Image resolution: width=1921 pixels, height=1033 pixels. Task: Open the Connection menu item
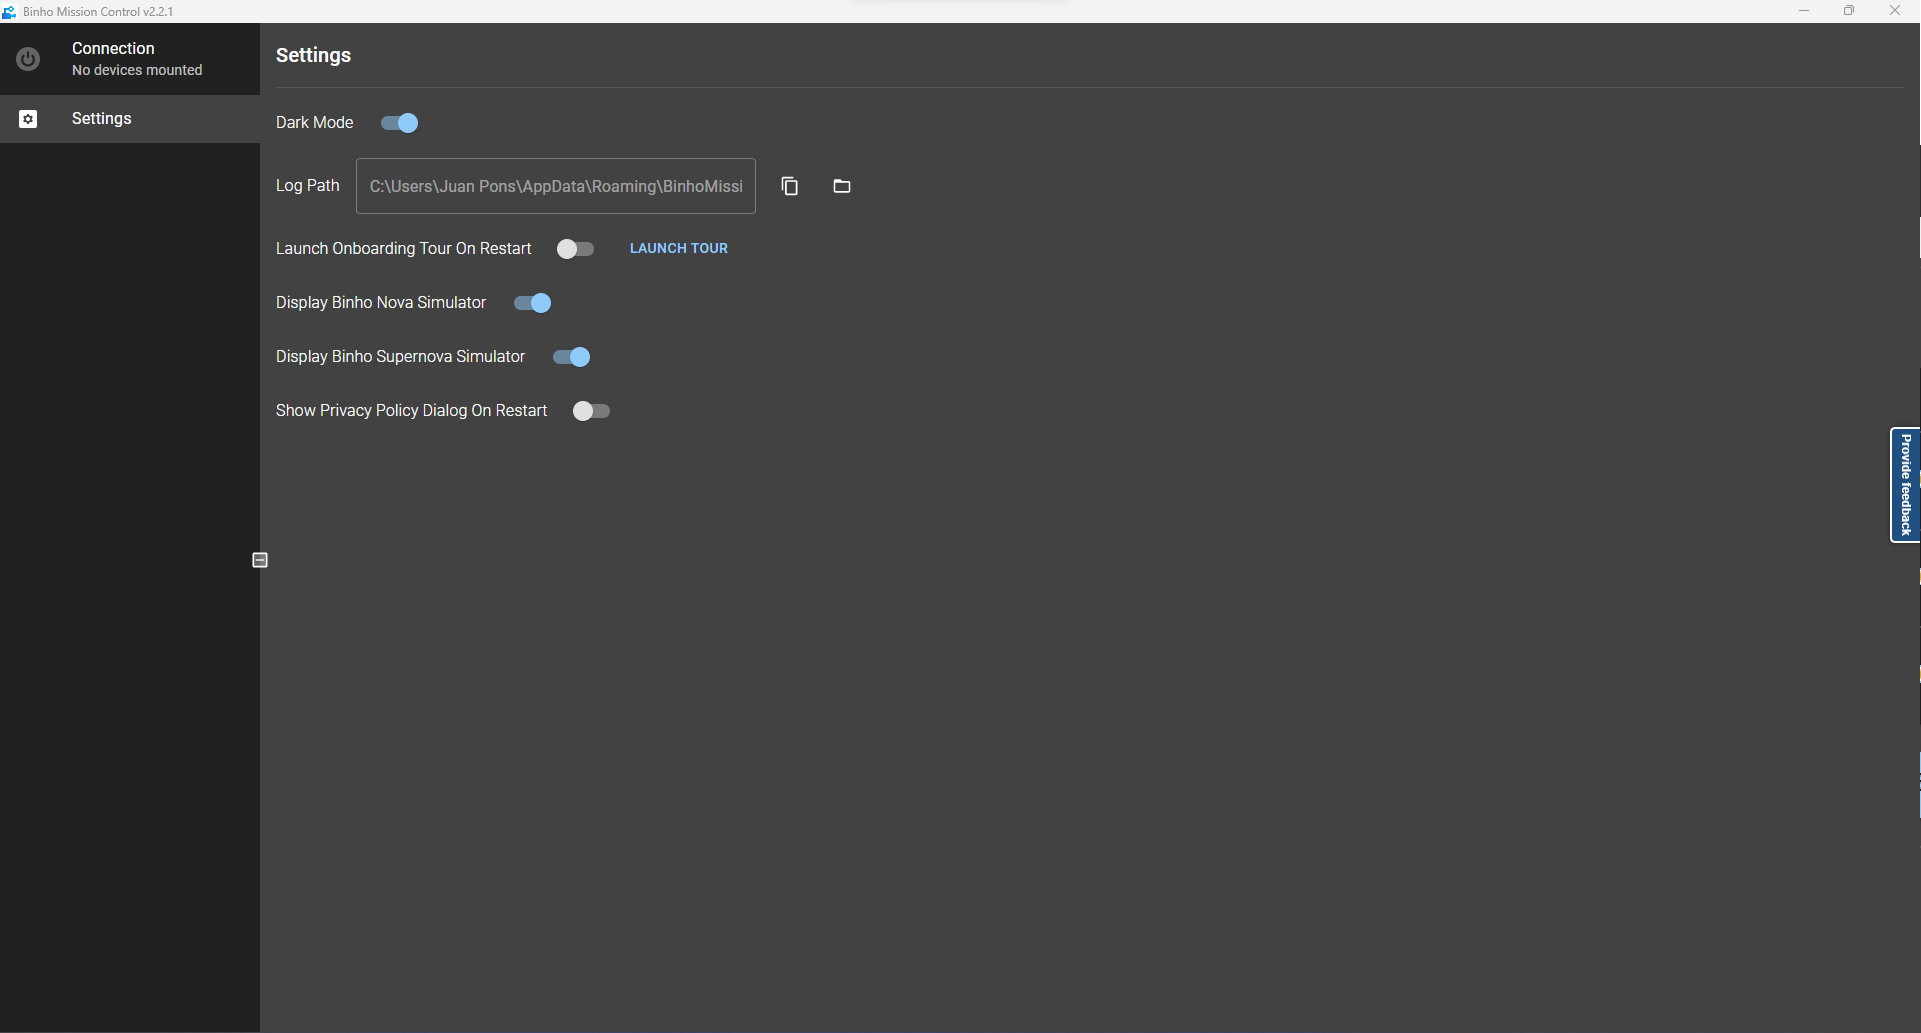[130, 59]
